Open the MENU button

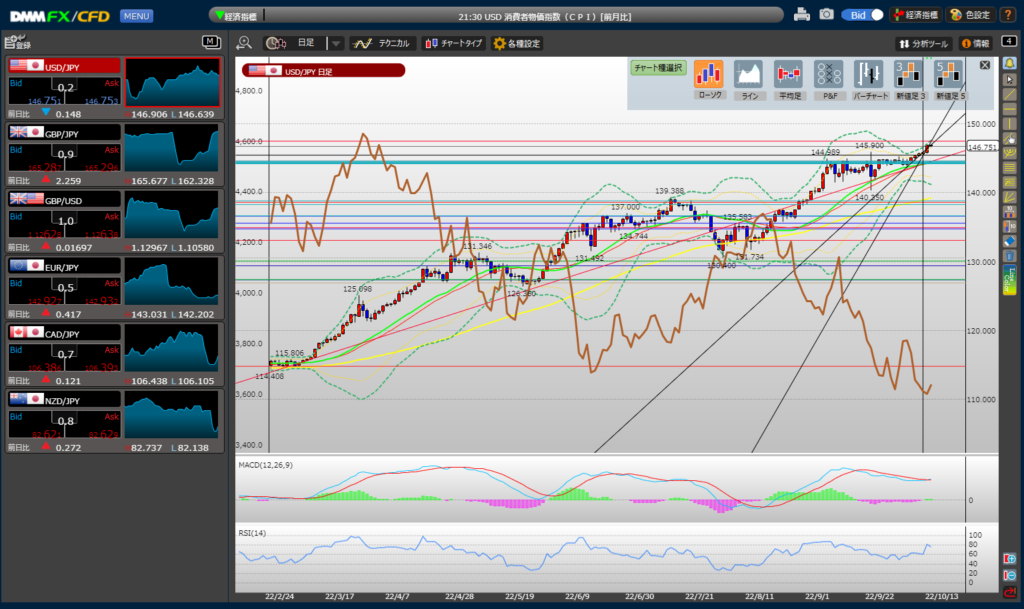click(x=136, y=16)
